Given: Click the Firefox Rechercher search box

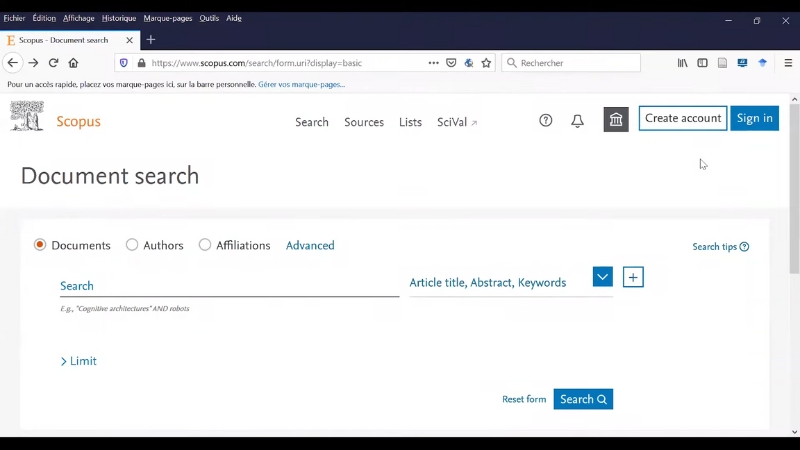Looking at the screenshot, I should click(x=570, y=63).
